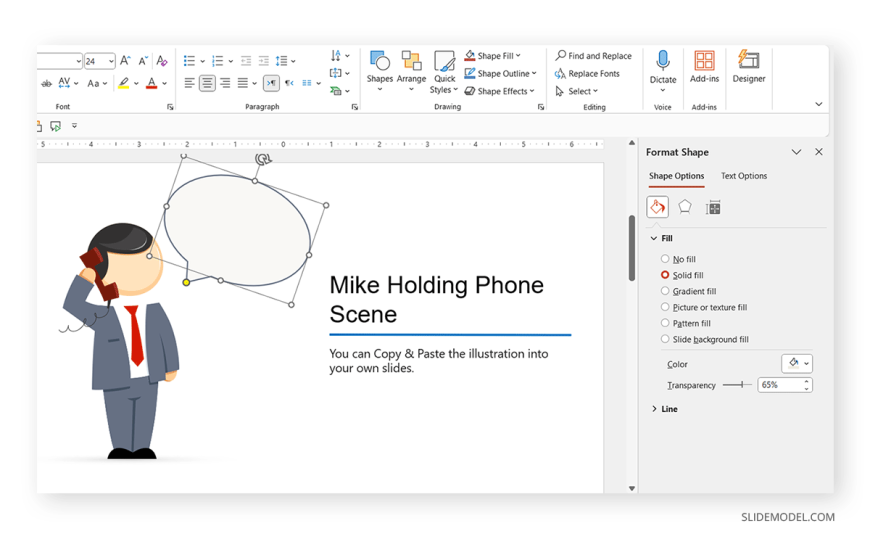The height and width of the screenshot is (539, 870).
Task: Open Drawing dialog launcher
Action: point(541,107)
